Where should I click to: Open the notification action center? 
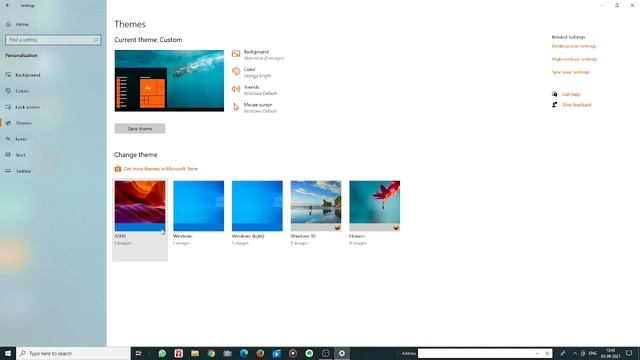[x=629, y=353]
